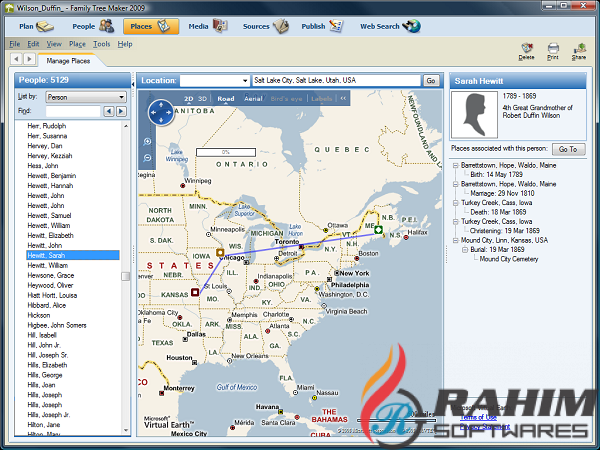The image size is (600, 450).
Task: Select Hewitt, Elizabeth in the list
Action: (x=51, y=235)
